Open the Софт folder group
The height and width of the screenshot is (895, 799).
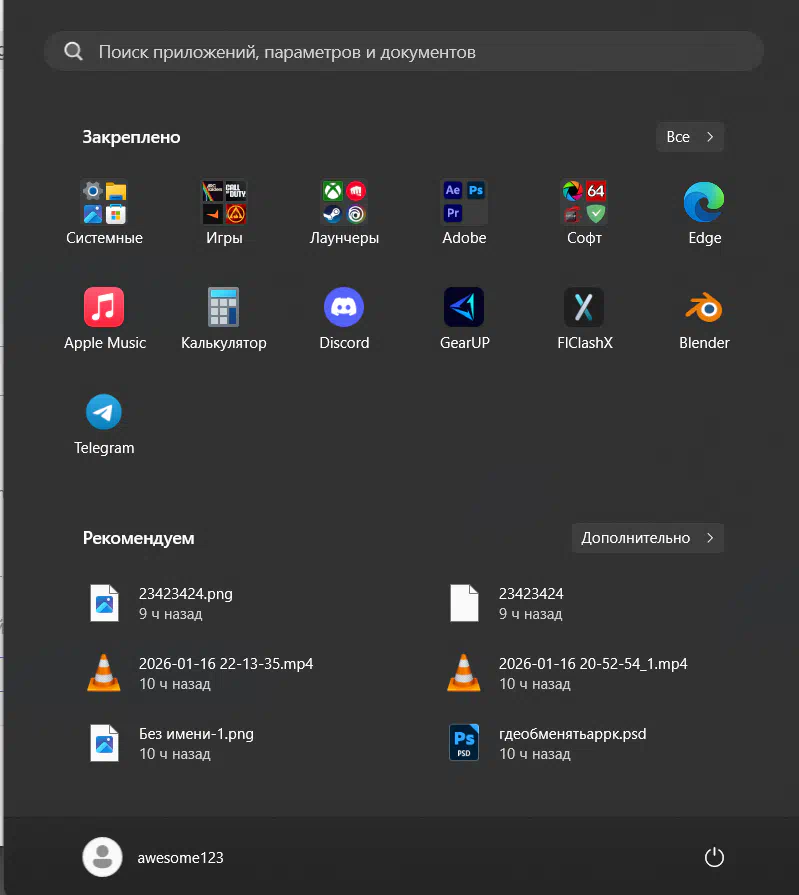(584, 203)
